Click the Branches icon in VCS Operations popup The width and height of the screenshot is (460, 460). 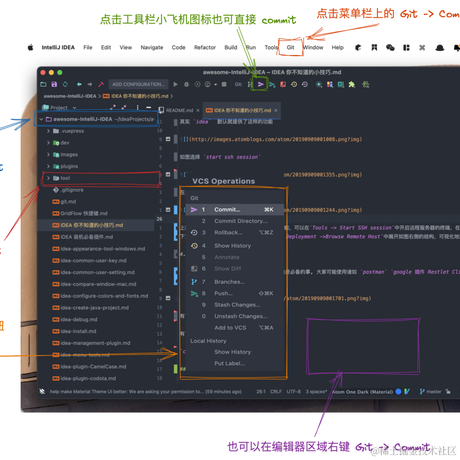coord(194,282)
